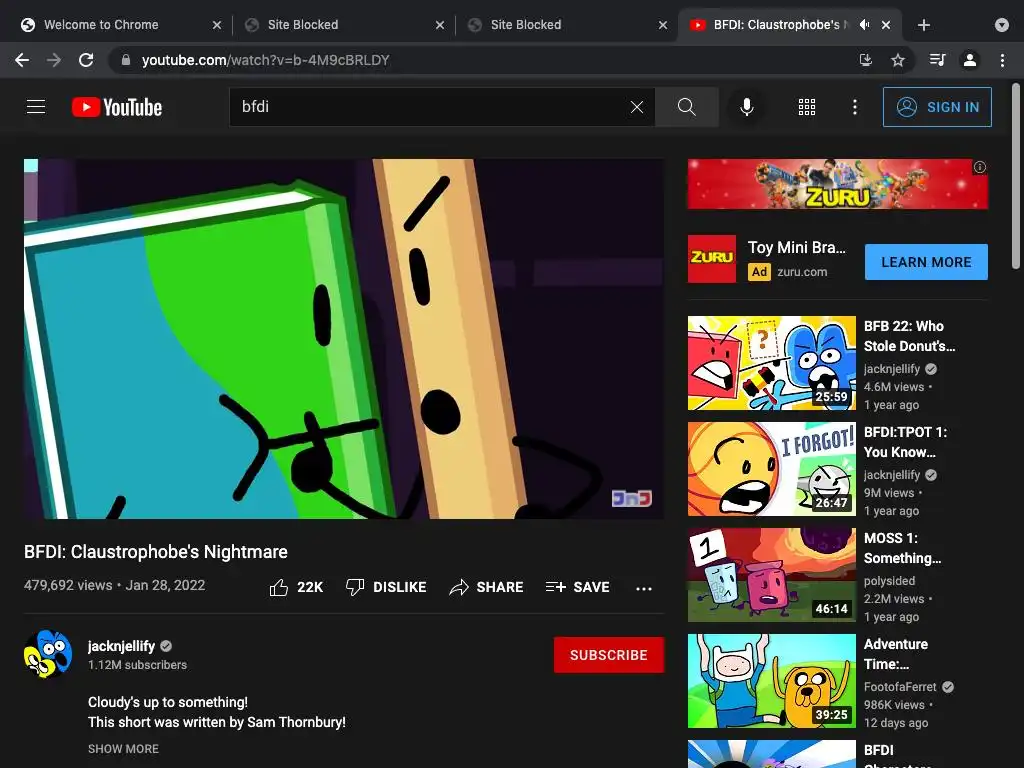
Task: Bookmark this page with the star icon
Action: pos(898,60)
